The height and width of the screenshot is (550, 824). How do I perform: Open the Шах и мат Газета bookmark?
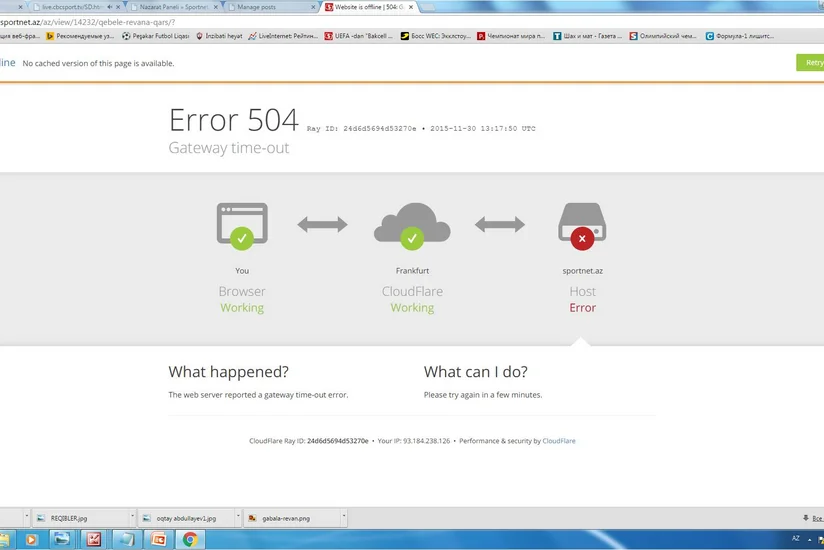click(x=587, y=36)
